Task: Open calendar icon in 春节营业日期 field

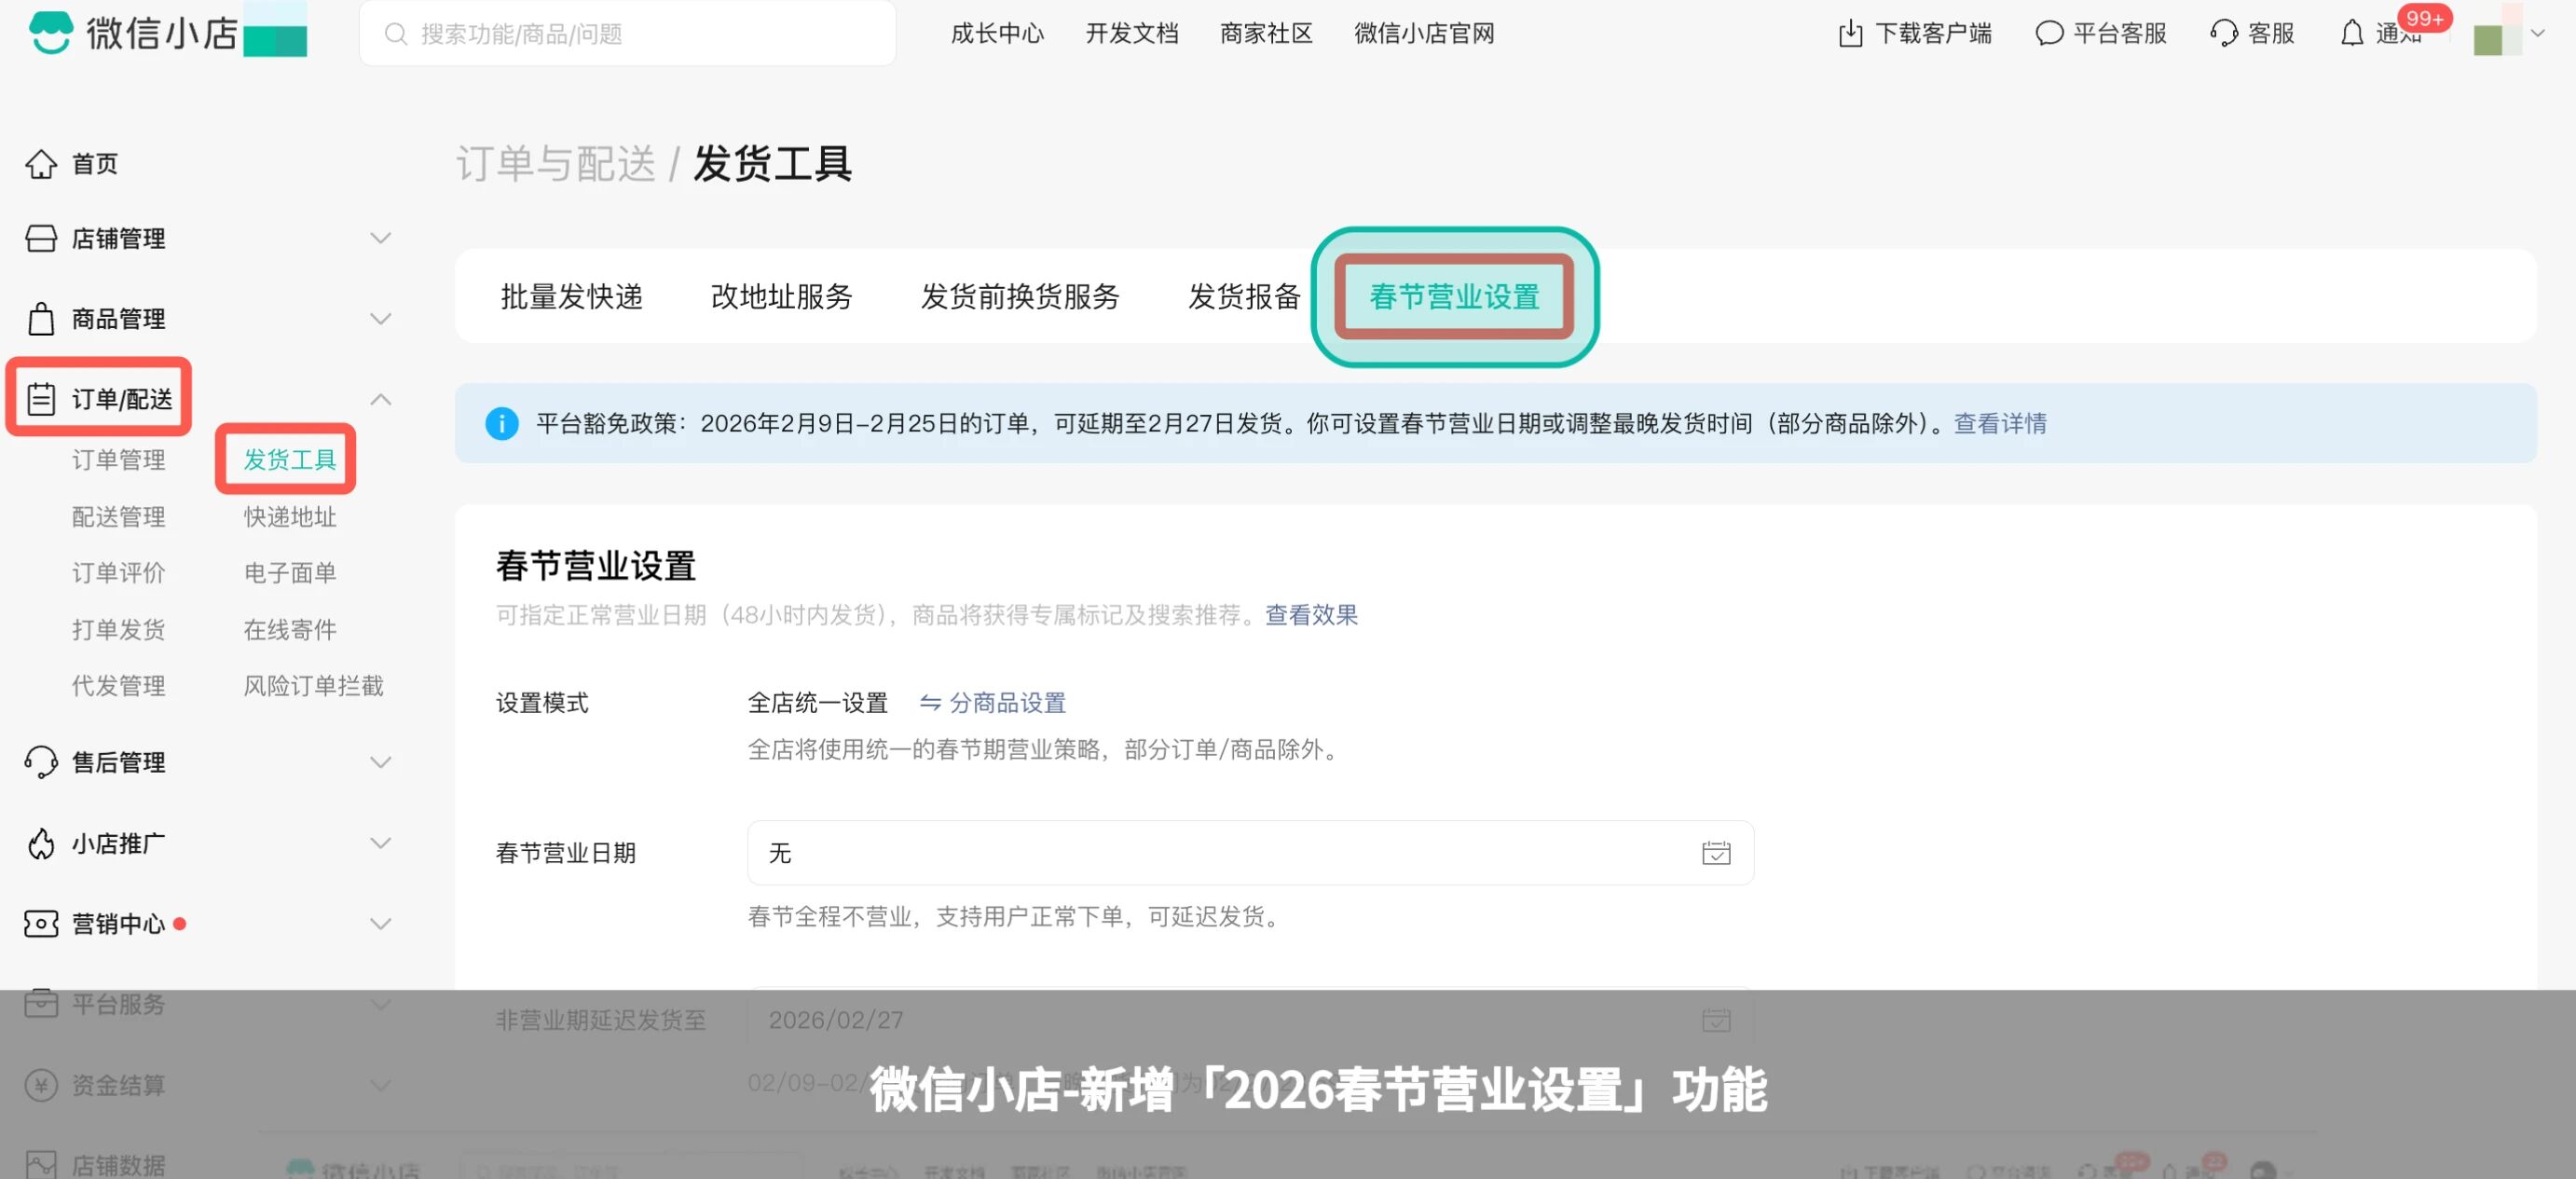Action: coord(1715,853)
